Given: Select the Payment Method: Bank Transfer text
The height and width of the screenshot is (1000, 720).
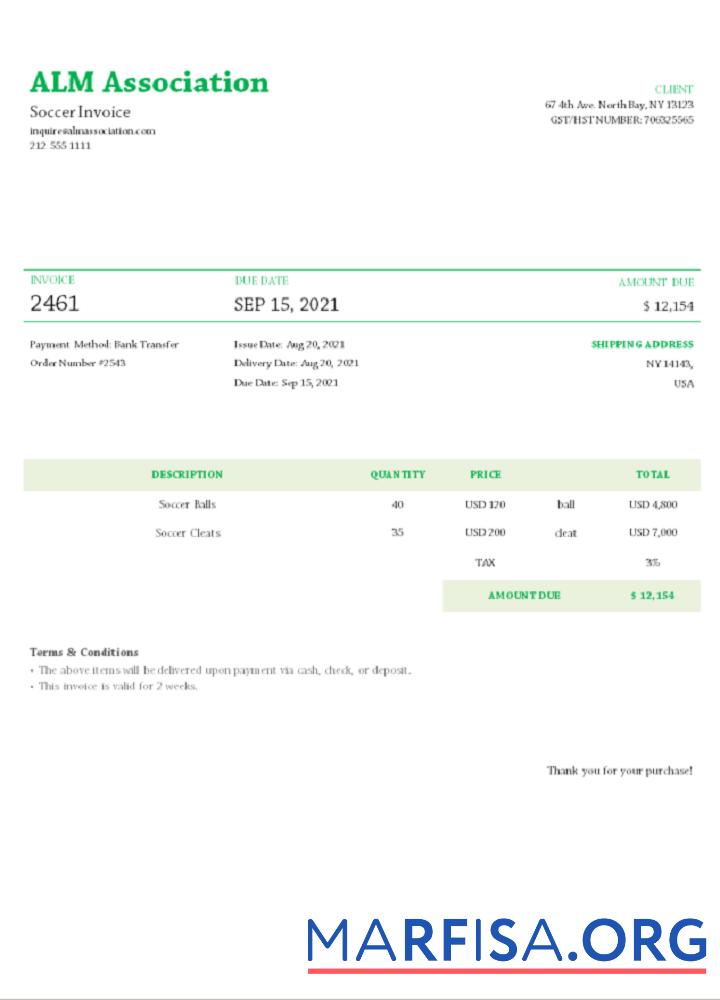Looking at the screenshot, I should [x=104, y=344].
